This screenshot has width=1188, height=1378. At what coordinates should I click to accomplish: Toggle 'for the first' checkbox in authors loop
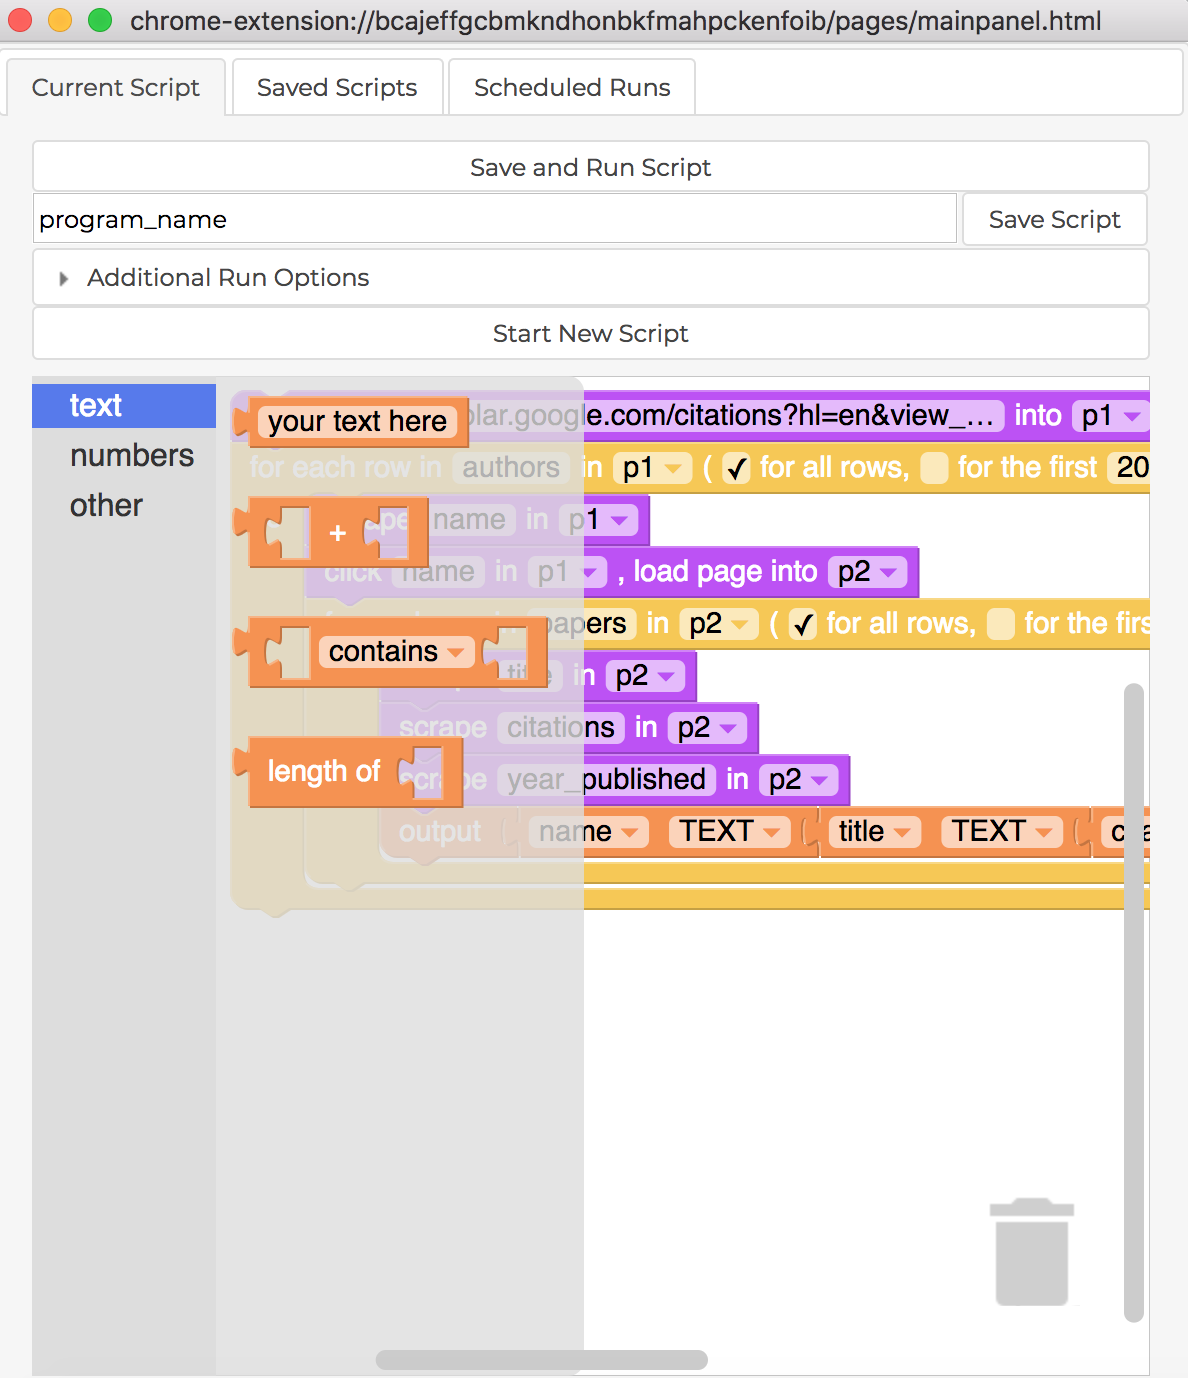click(934, 468)
